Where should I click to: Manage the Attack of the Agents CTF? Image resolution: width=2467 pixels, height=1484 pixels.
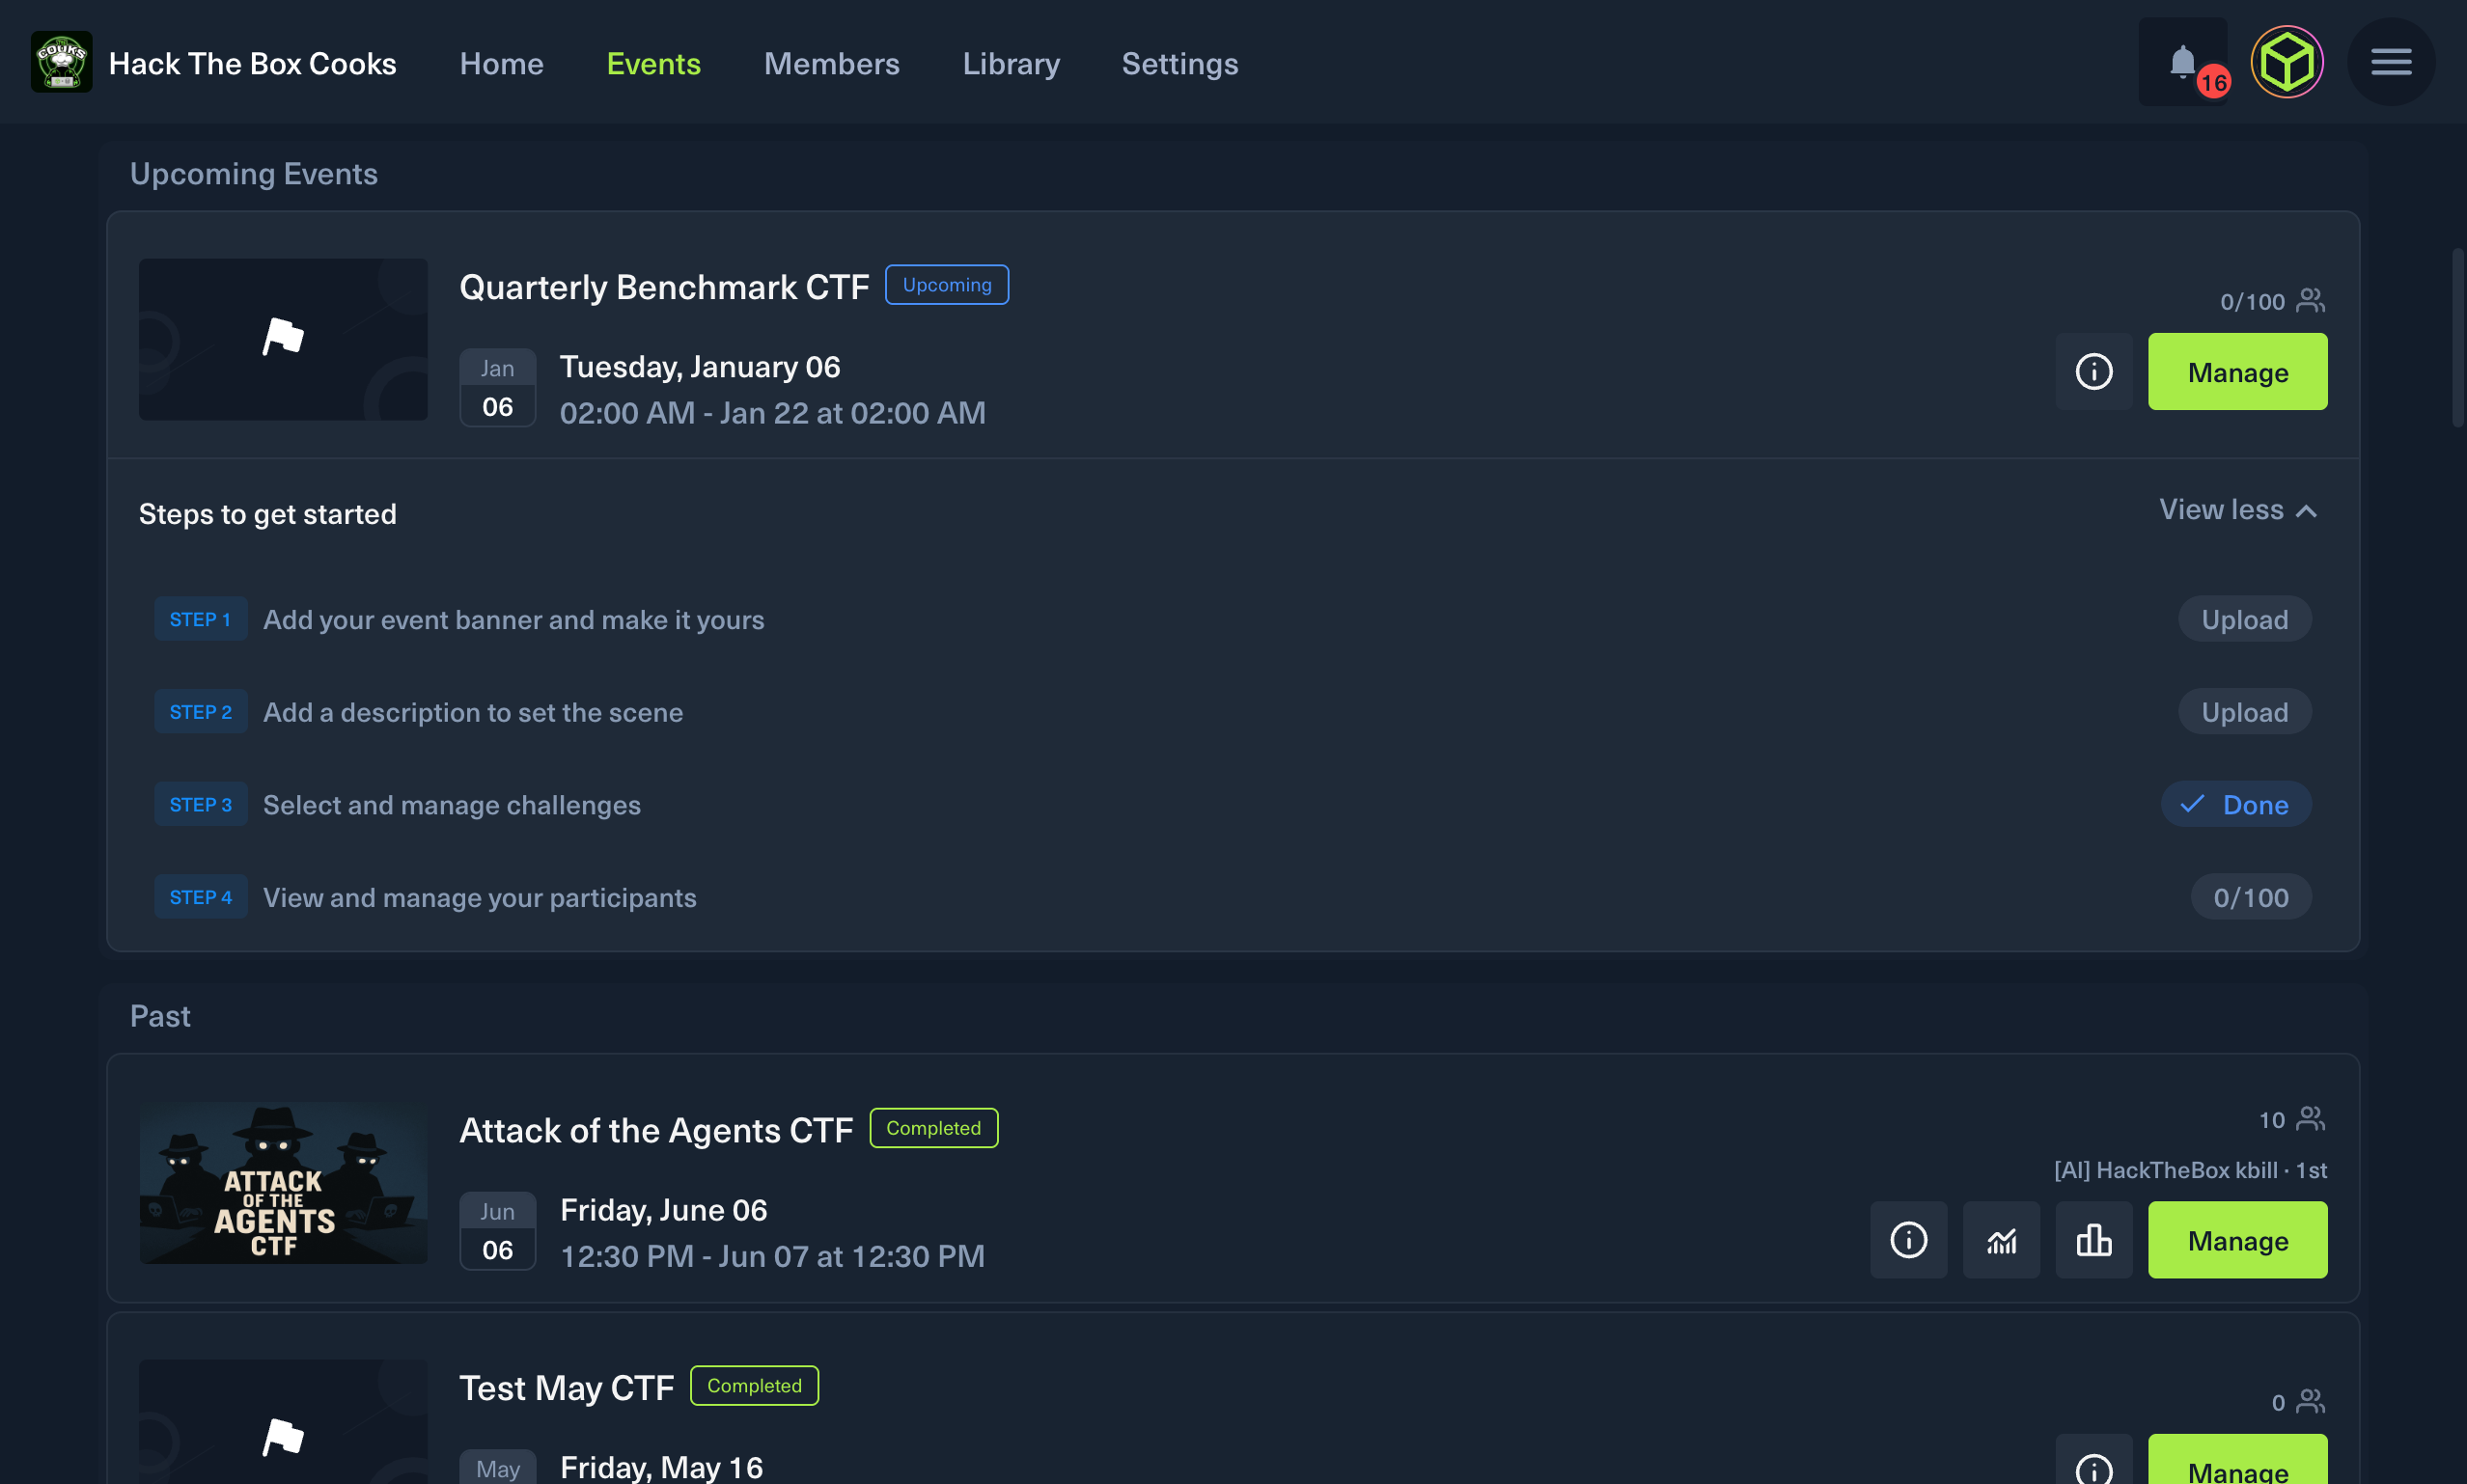[2238, 1240]
